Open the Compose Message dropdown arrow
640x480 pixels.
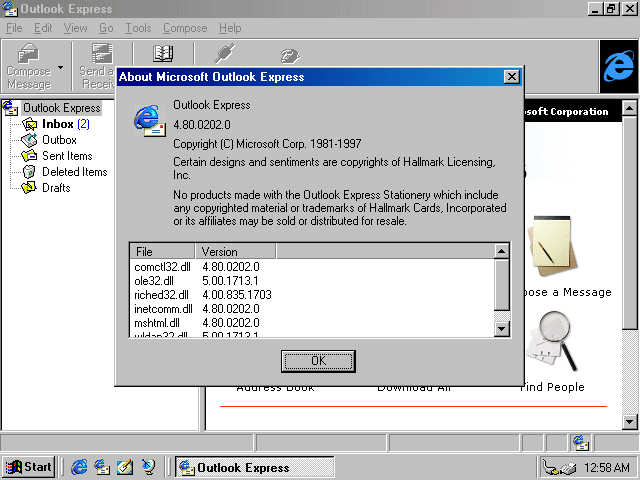tap(61, 68)
